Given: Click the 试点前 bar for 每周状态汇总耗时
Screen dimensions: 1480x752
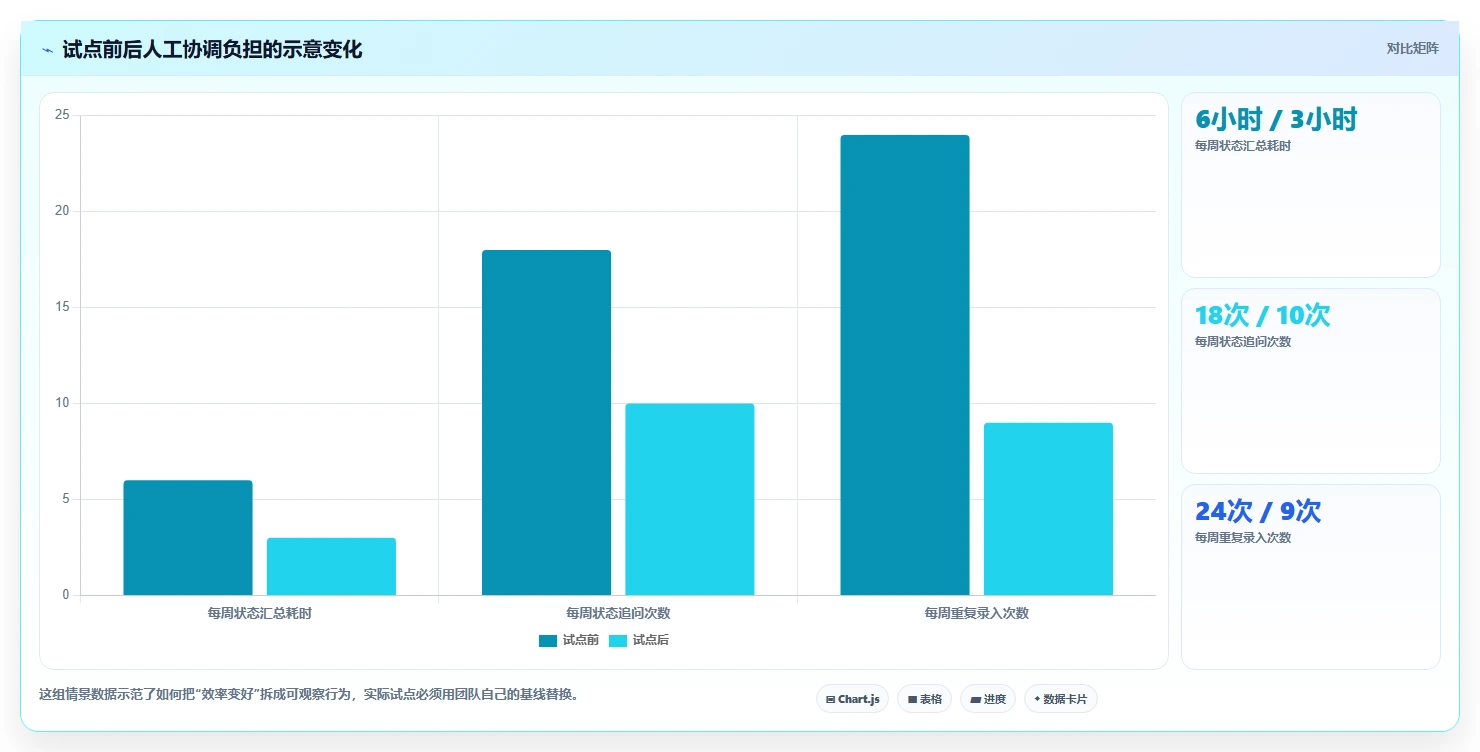Looking at the screenshot, I should pos(188,538).
